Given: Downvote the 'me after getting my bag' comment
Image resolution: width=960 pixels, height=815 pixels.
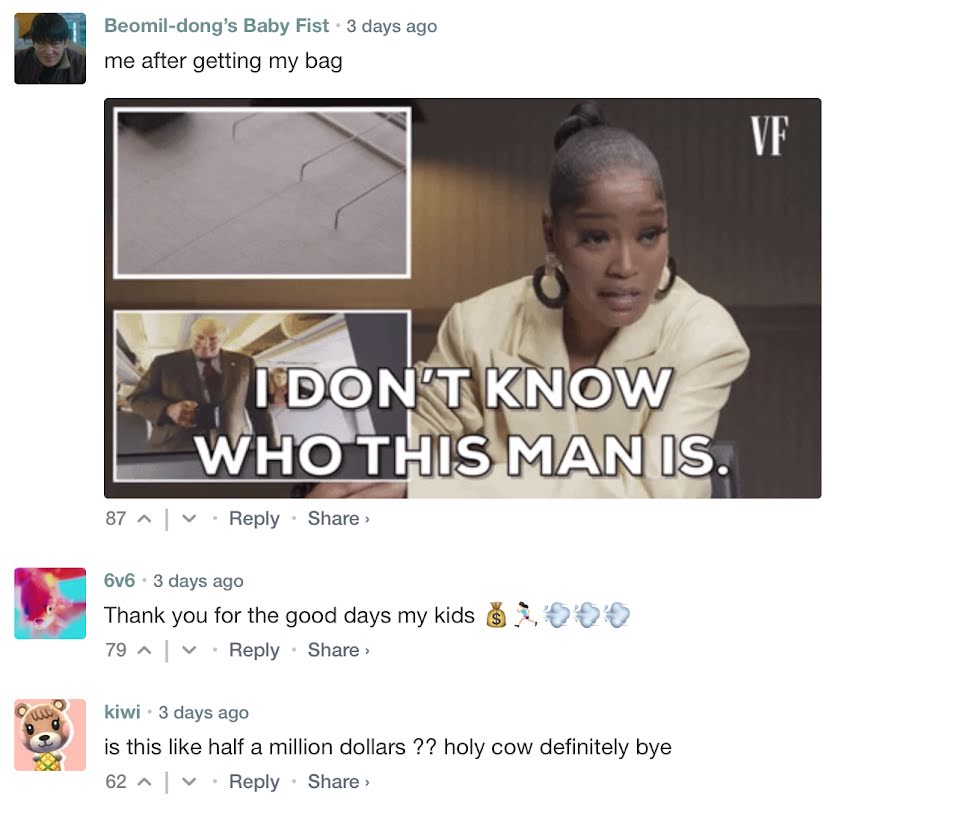Looking at the screenshot, I should pyautogui.click(x=189, y=519).
